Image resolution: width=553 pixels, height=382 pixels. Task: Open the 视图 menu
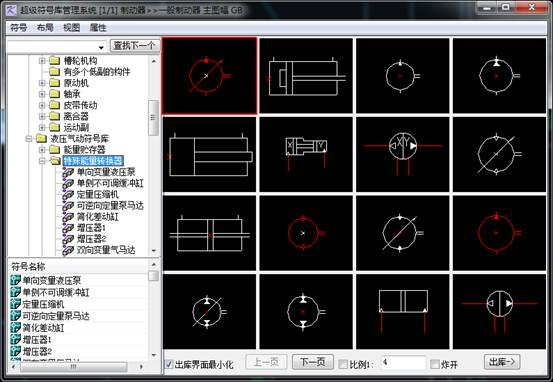click(72, 28)
